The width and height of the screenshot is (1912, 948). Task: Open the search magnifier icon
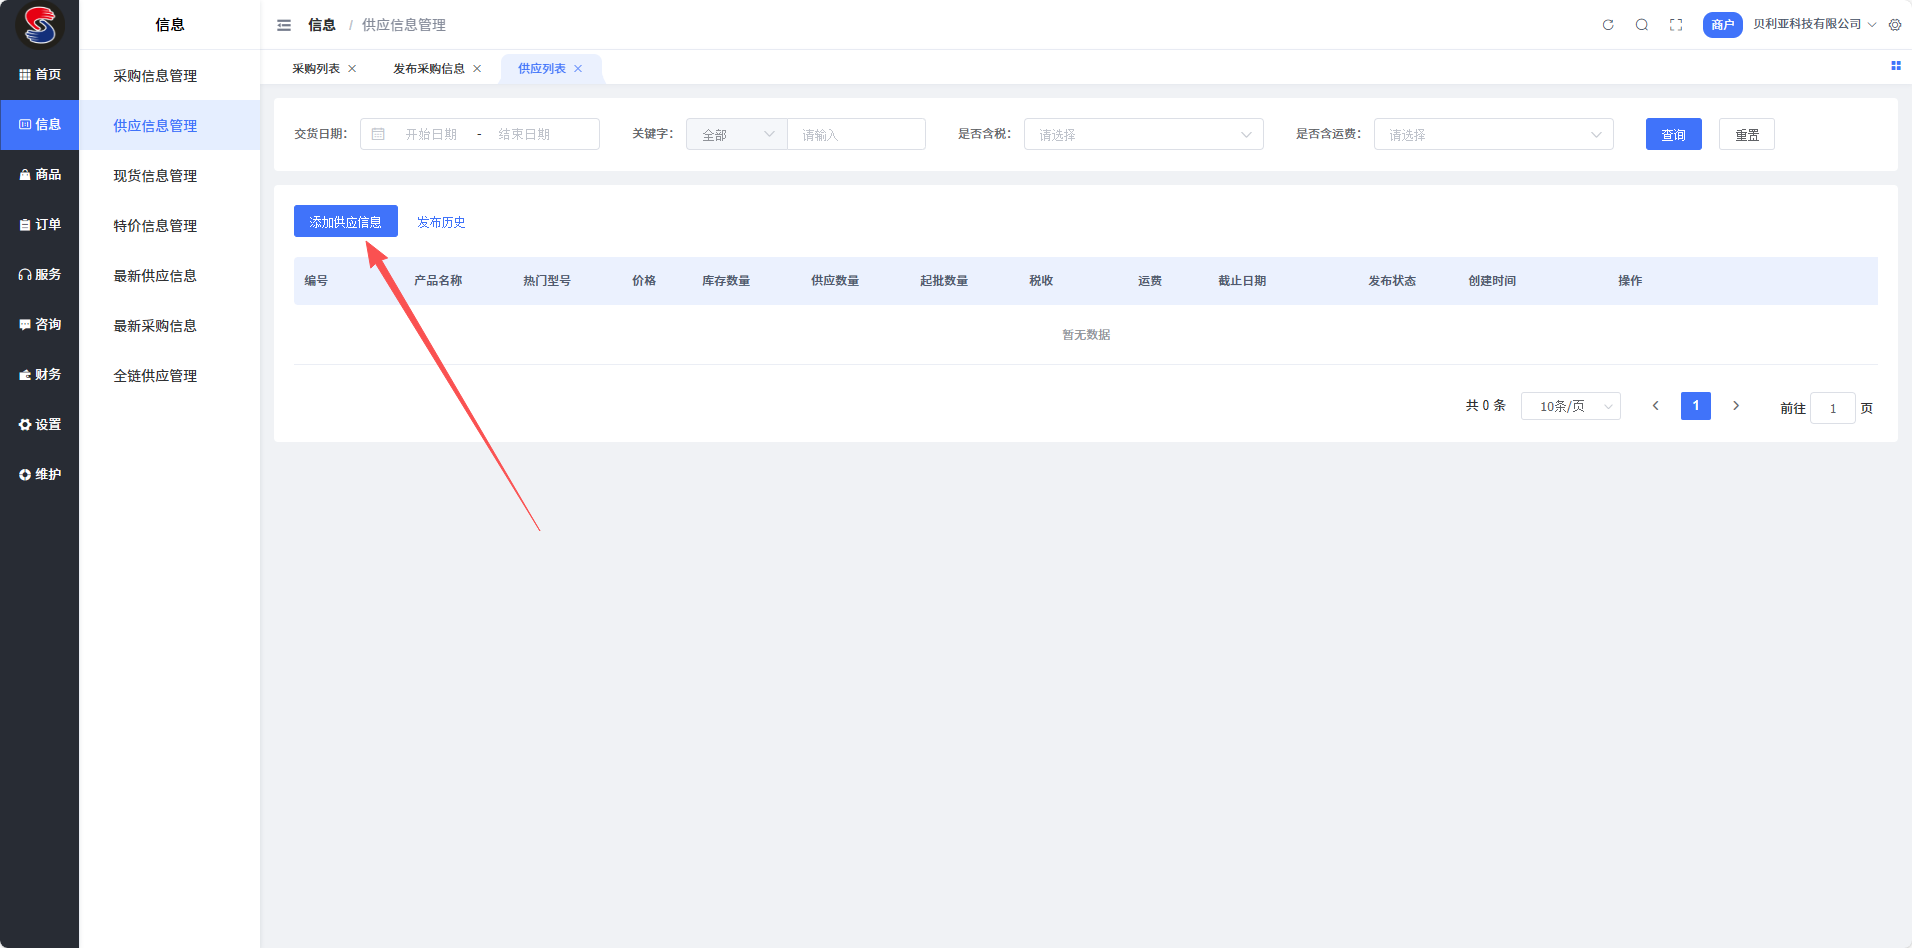point(1642,25)
